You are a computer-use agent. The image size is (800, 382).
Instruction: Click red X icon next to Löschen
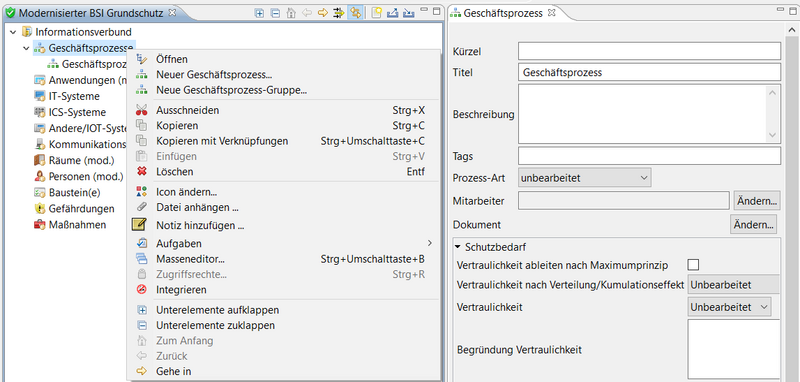[x=141, y=172]
